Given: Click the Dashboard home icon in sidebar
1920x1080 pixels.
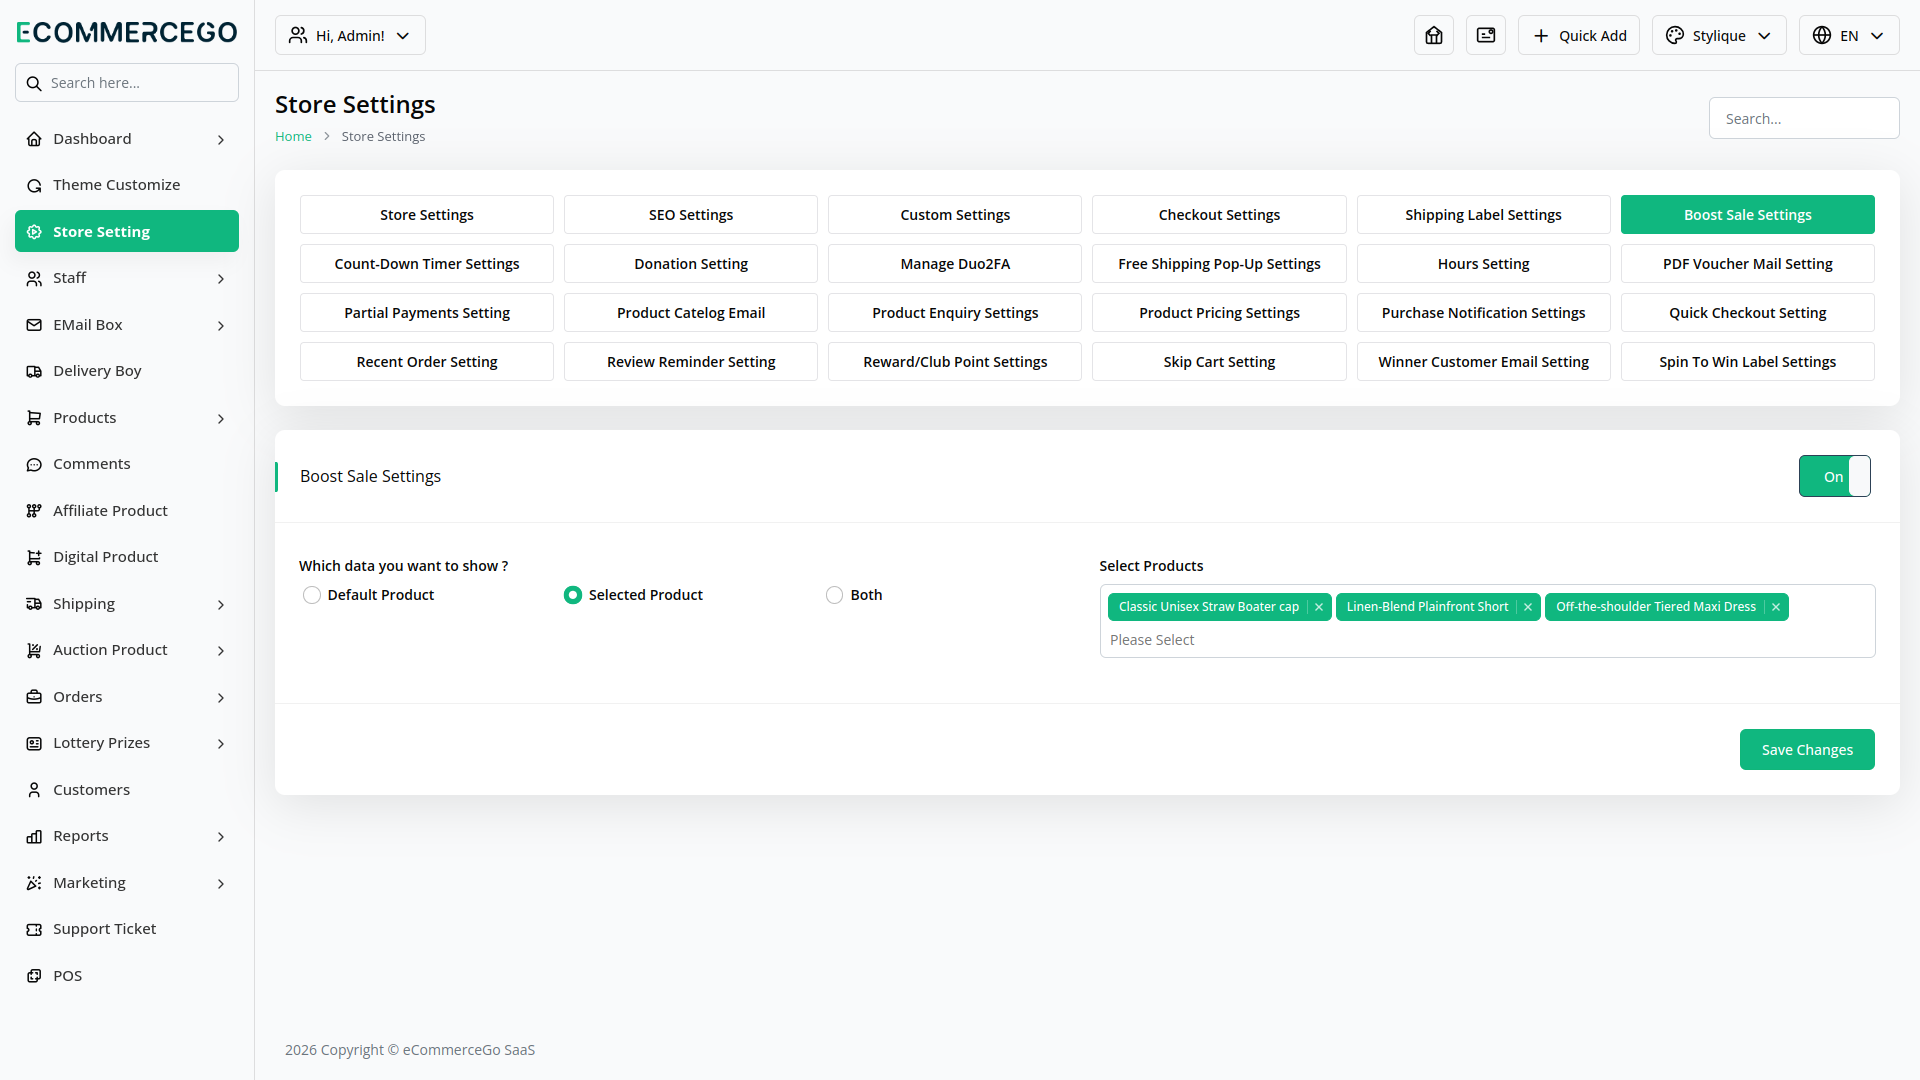Looking at the screenshot, I should 34,139.
